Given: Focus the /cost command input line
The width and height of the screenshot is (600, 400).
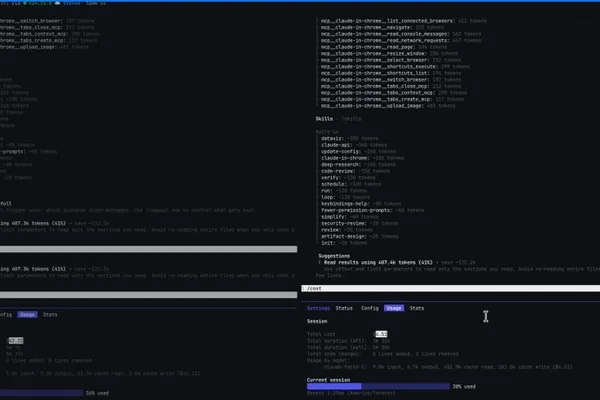Looking at the screenshot, I should pos(450,288).
